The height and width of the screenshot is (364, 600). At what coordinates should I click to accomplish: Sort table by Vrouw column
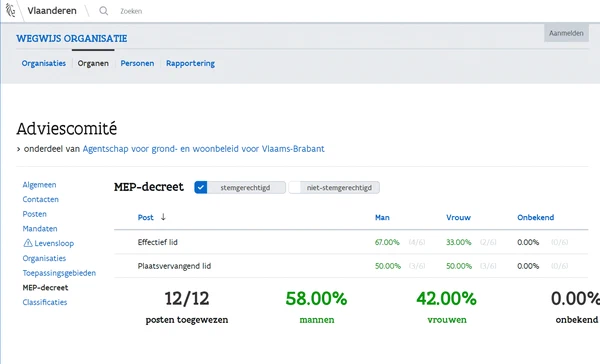pyautogui.click(x=458, y=217)
